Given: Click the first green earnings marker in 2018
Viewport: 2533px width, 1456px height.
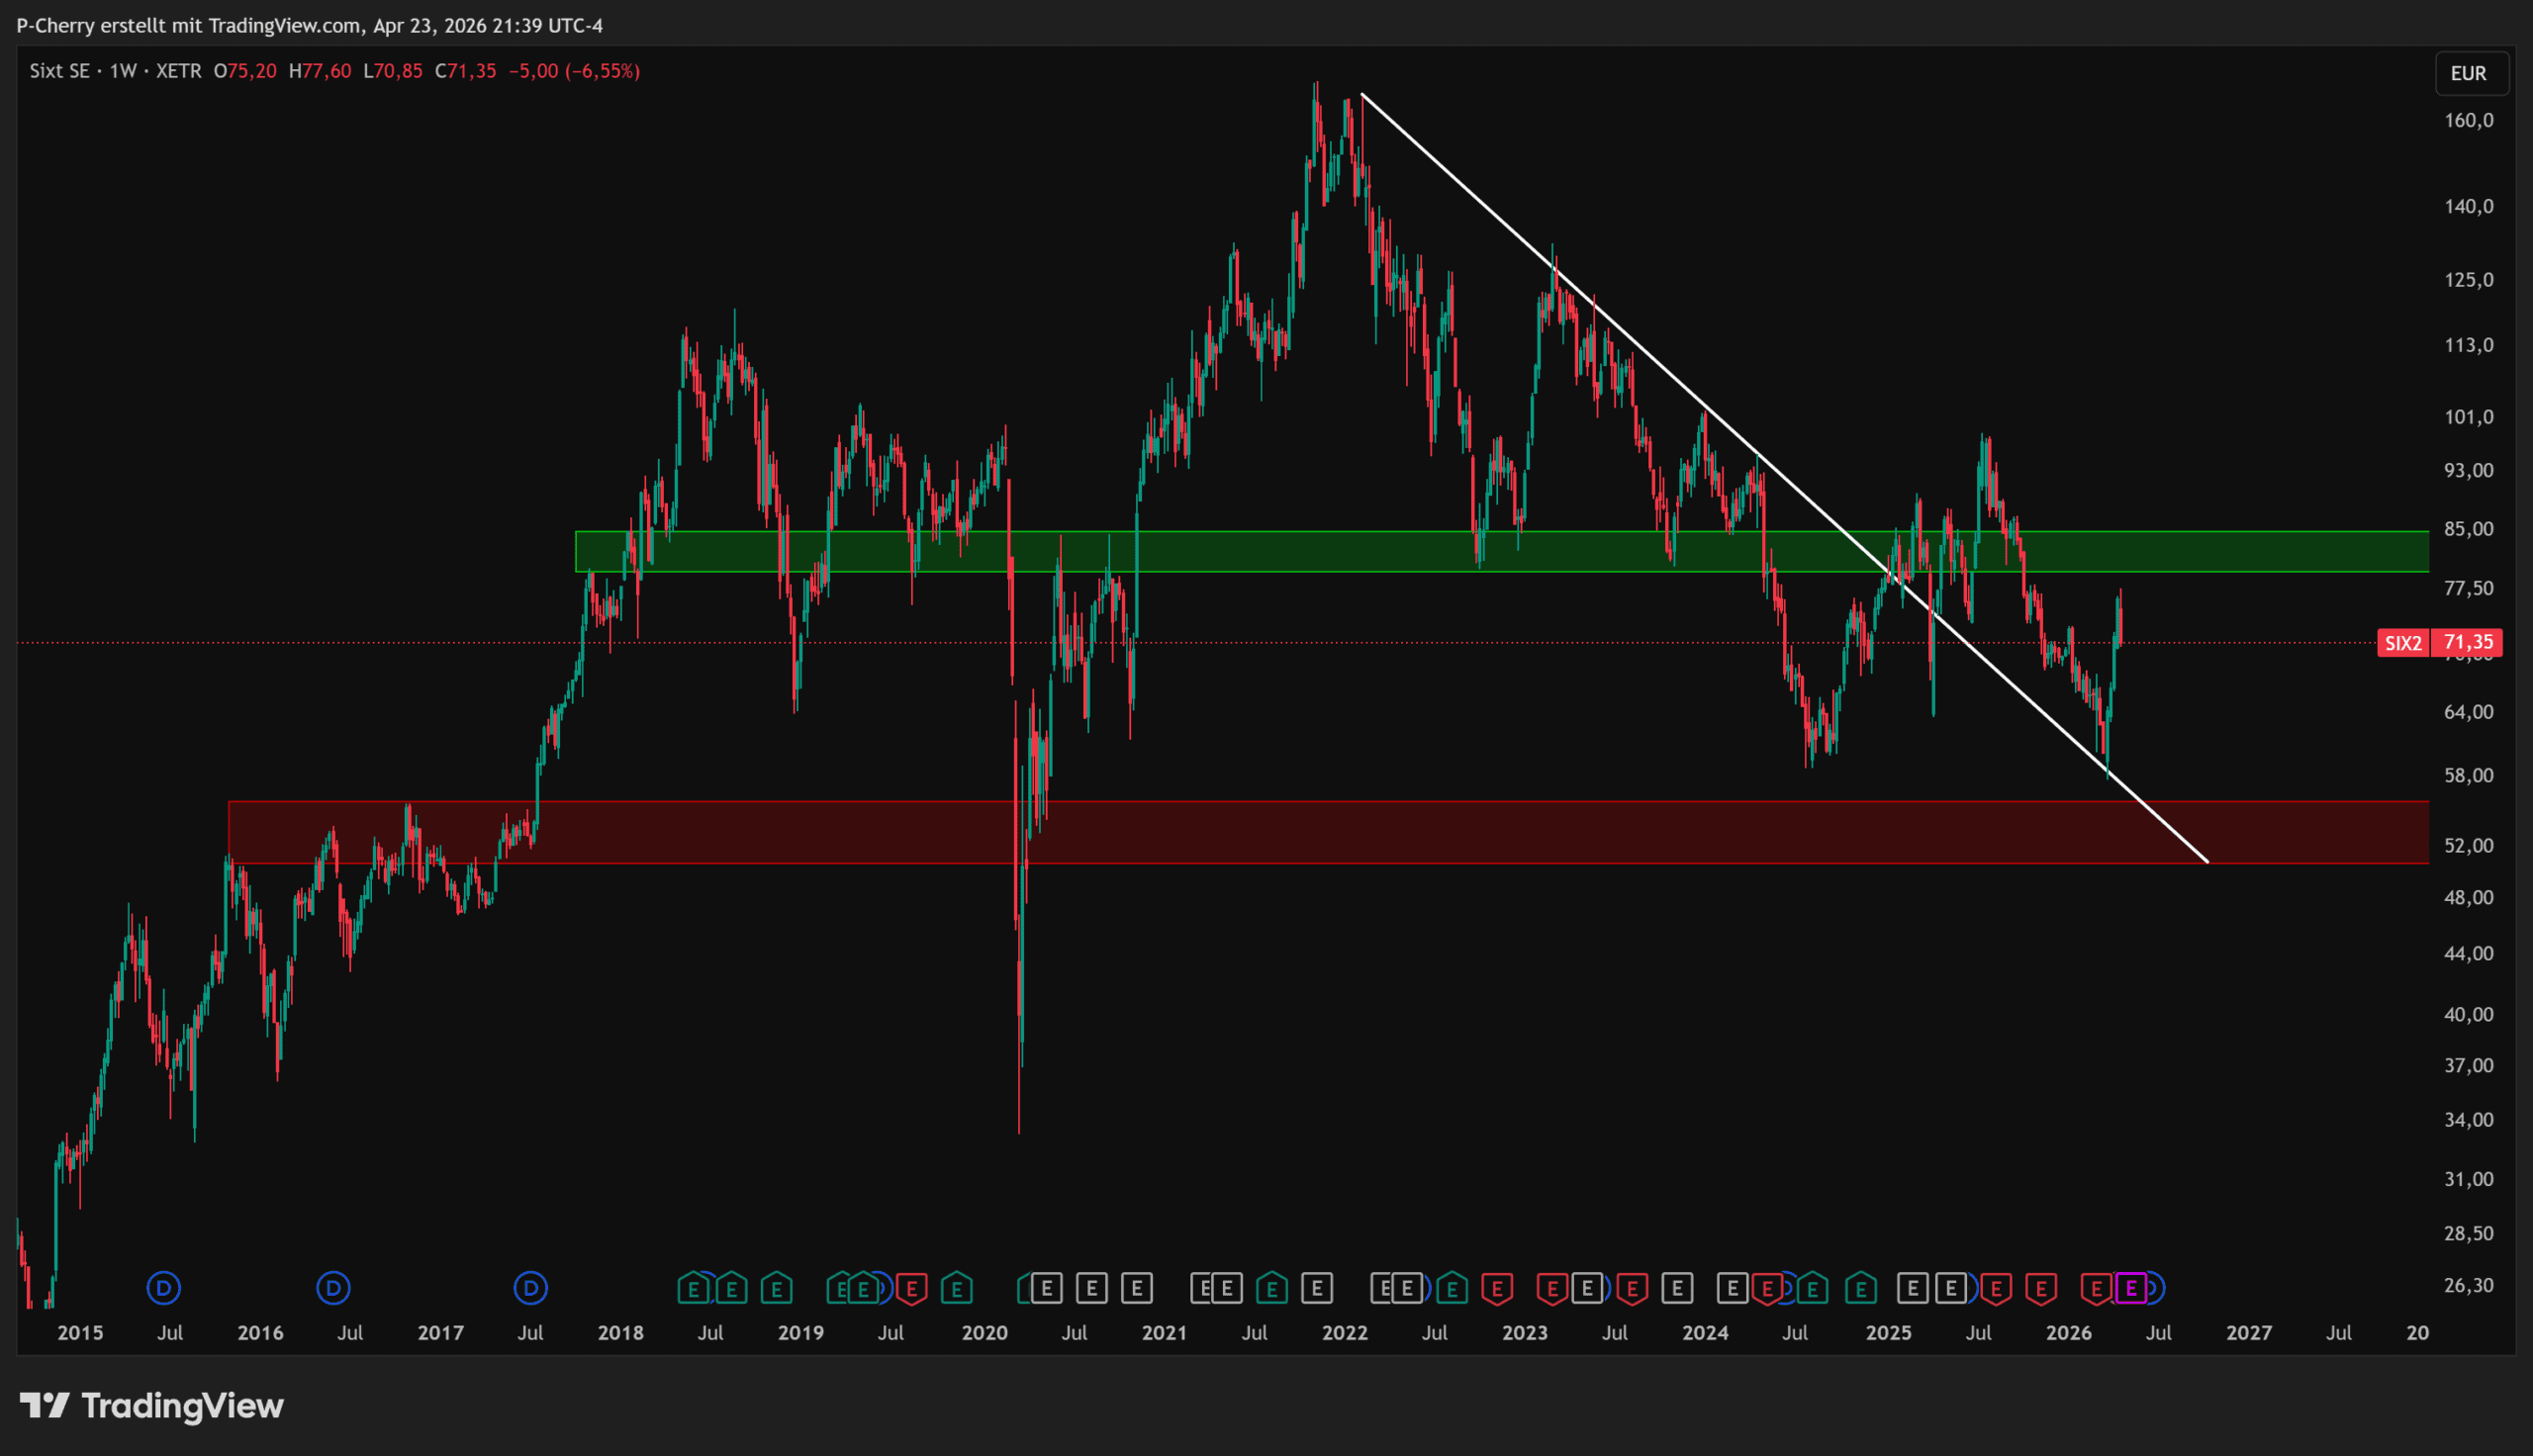Looking at the screenshot, I should click(692, 1288).
